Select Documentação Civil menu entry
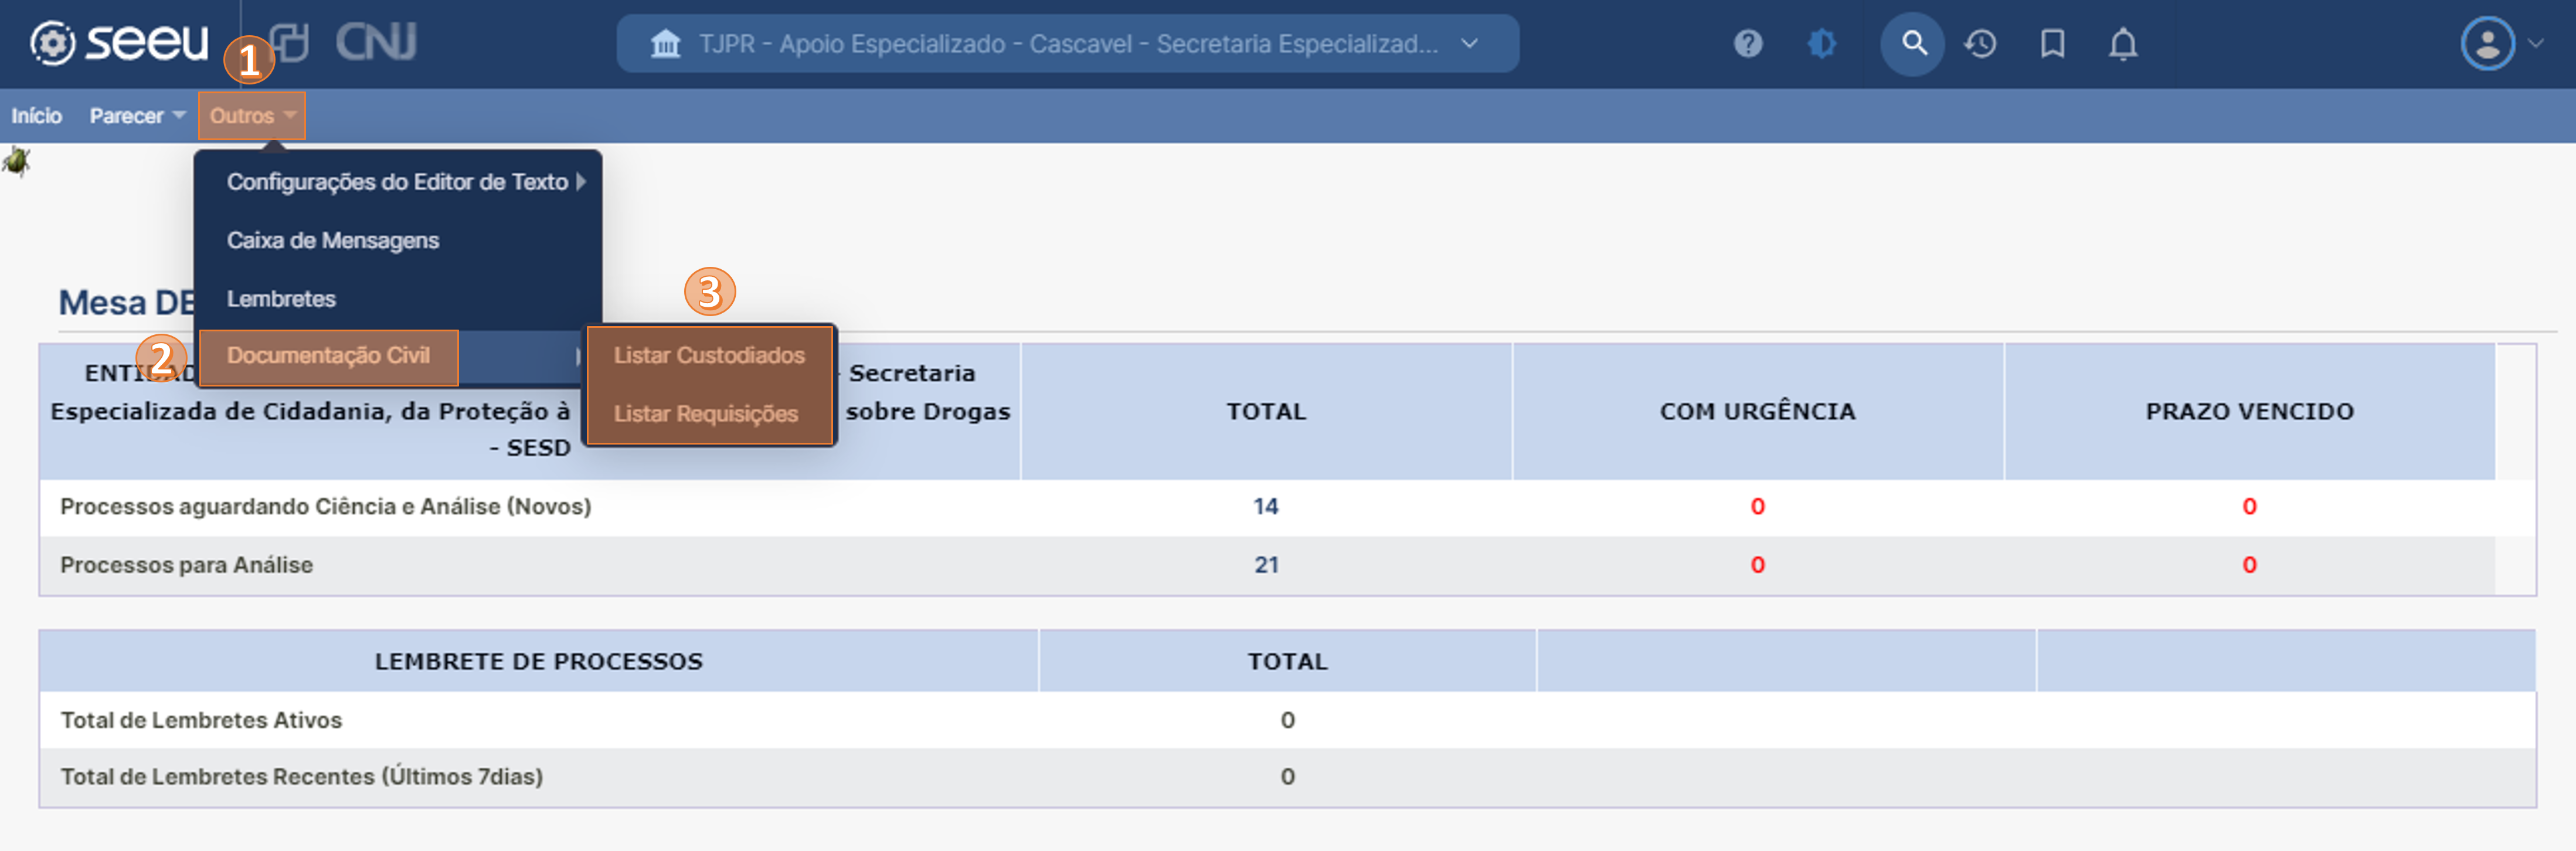Screen dimensions: 2576x851 click(329, 356)
